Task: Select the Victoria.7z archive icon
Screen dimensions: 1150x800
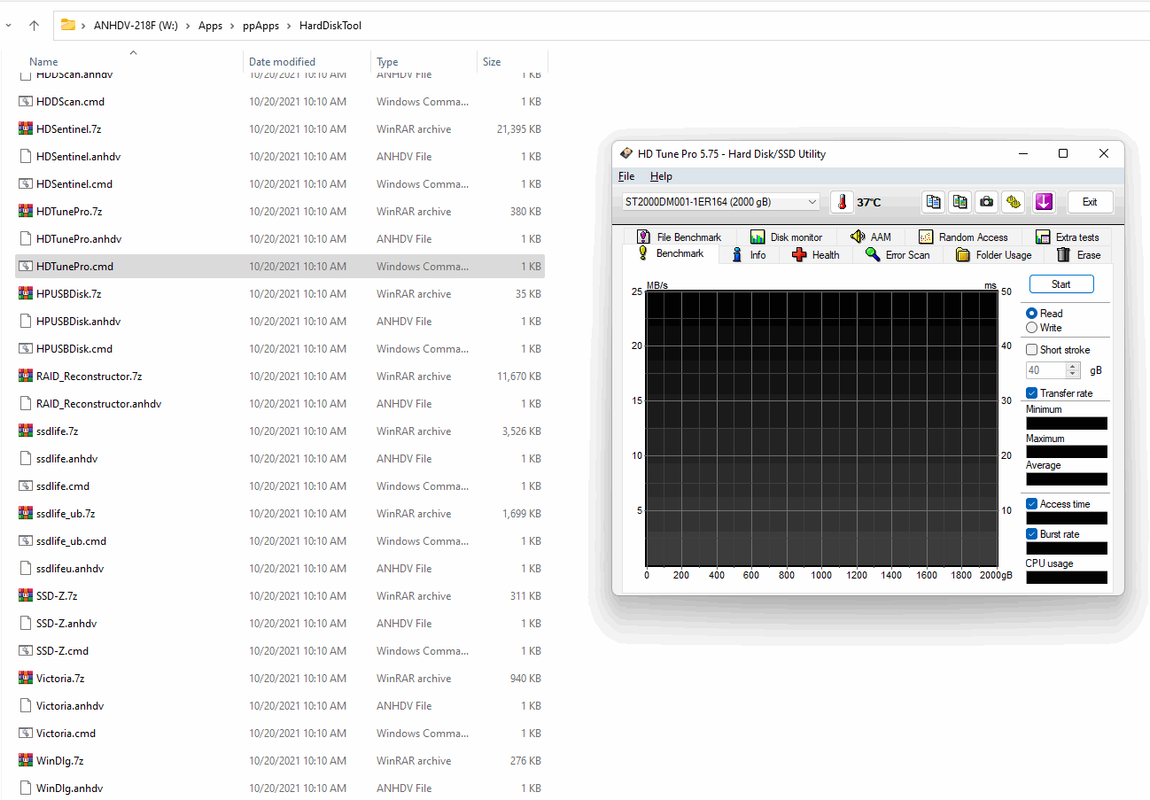Action: pos(25,678)
